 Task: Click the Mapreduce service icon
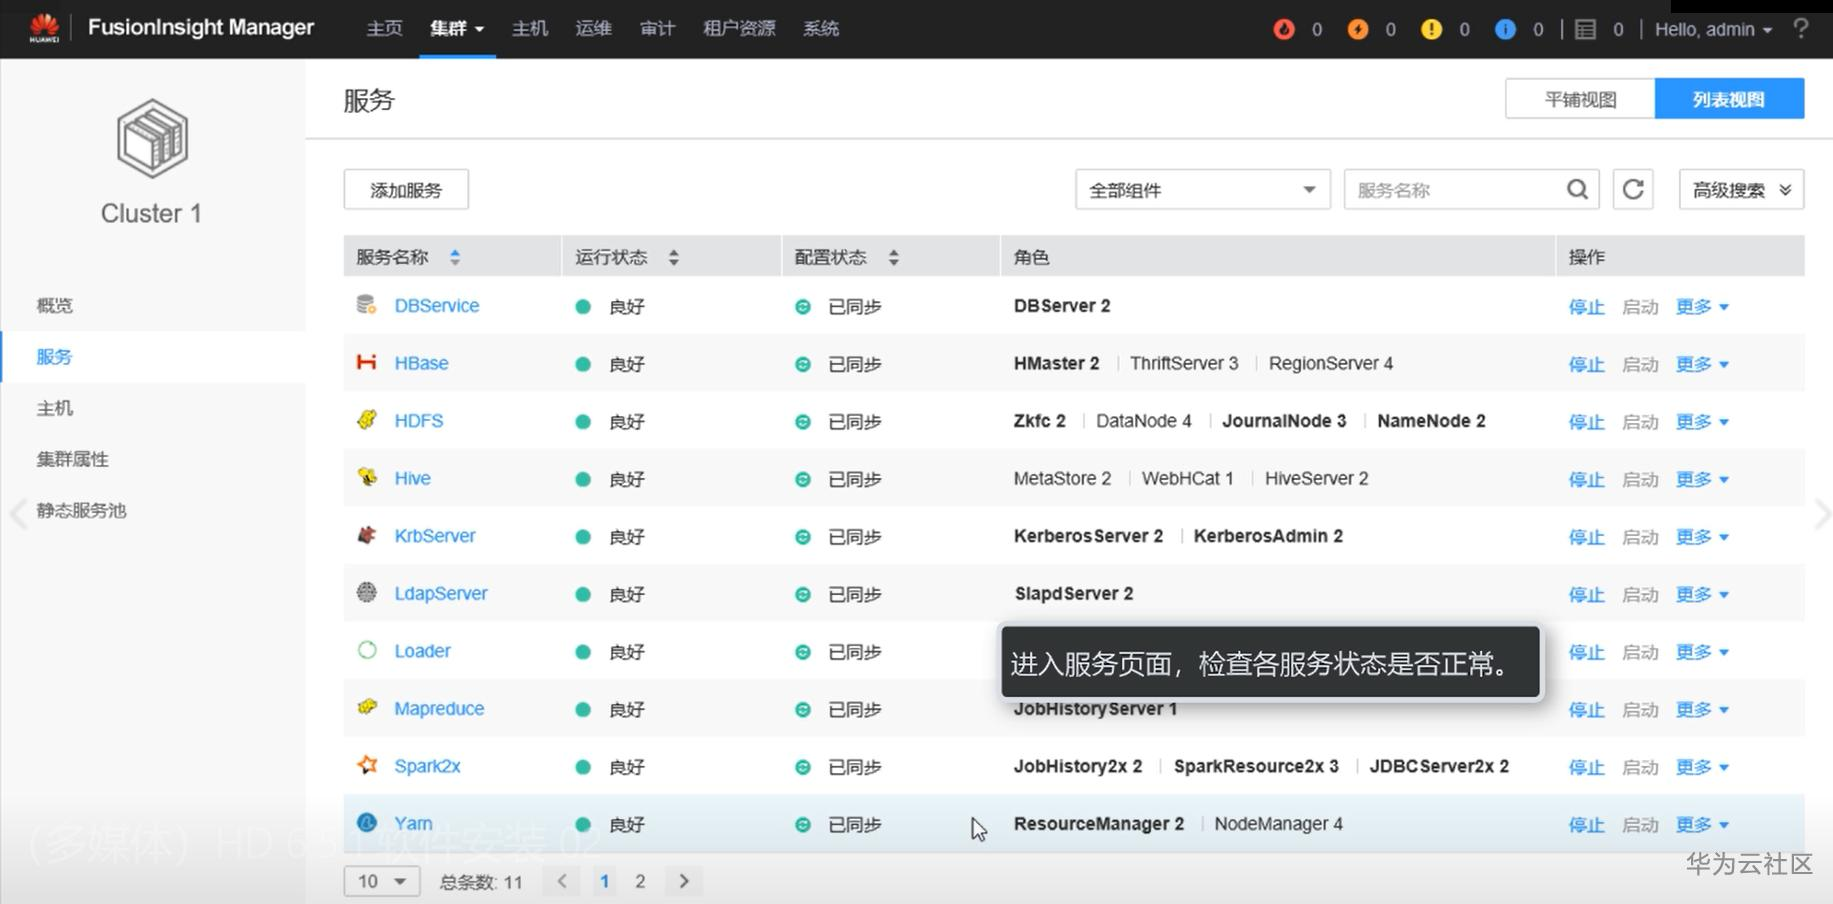[x=367, y=707]
